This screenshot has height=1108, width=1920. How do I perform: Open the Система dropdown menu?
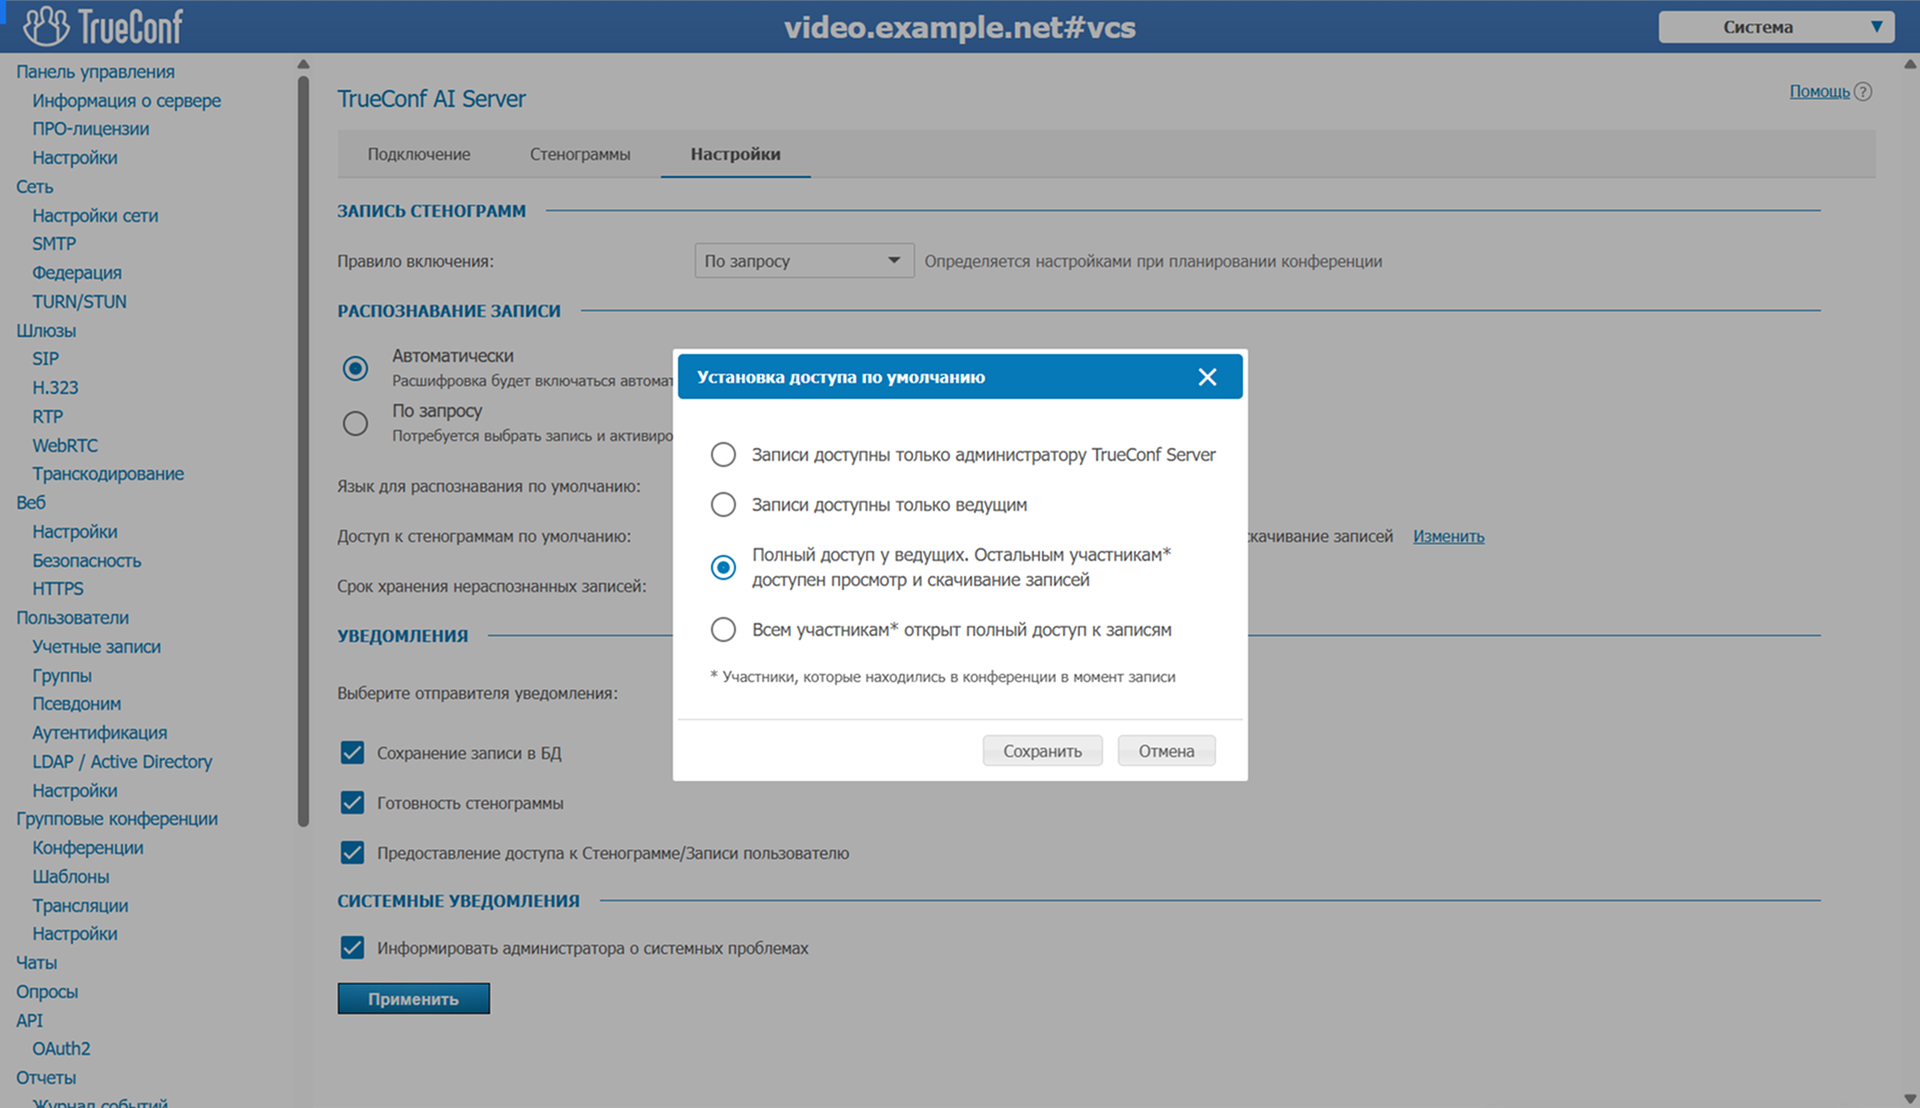click(x=1775, y=27)
